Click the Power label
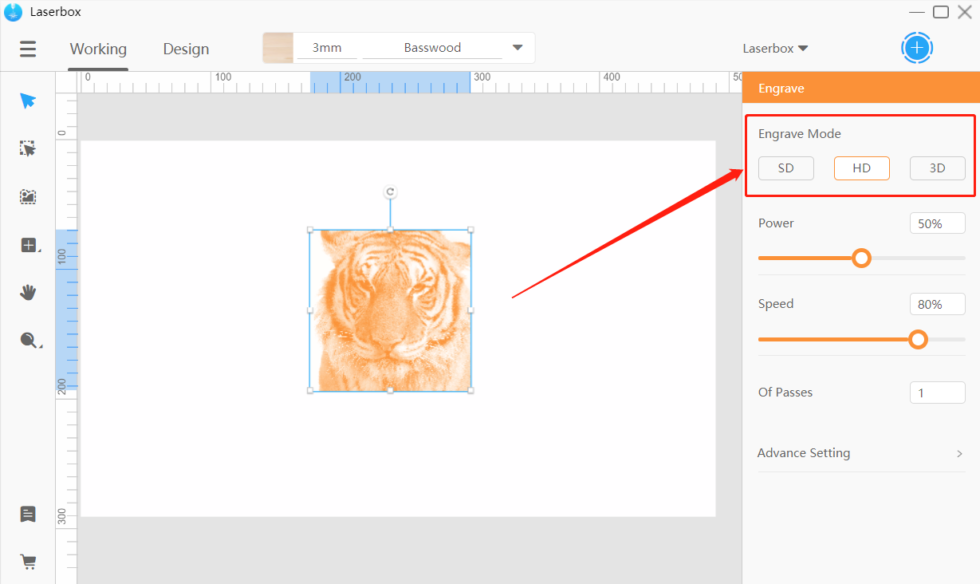980x584 pixels. 776,223
